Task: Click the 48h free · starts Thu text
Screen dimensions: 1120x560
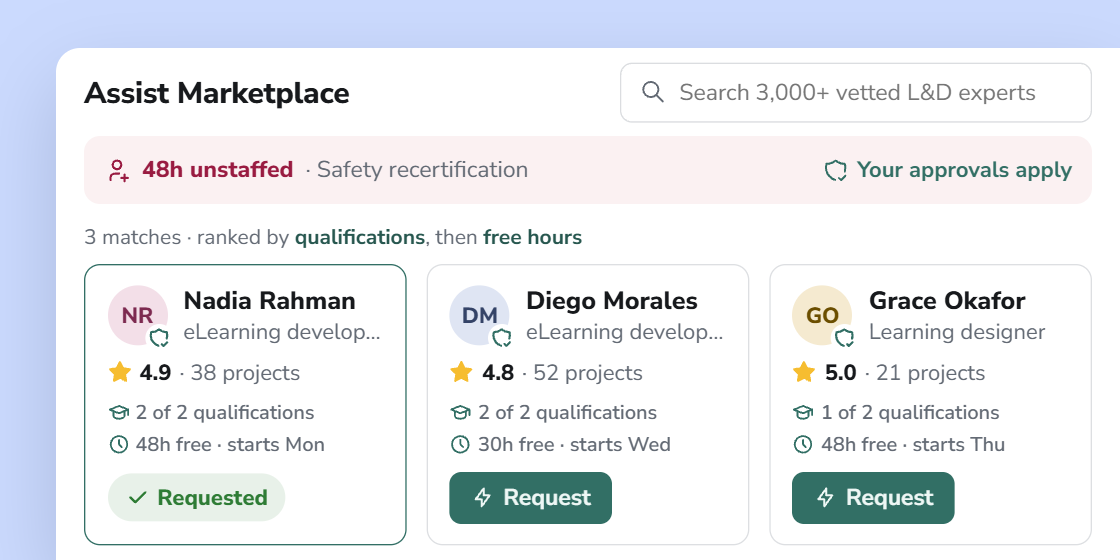Action: pos(913,444)
